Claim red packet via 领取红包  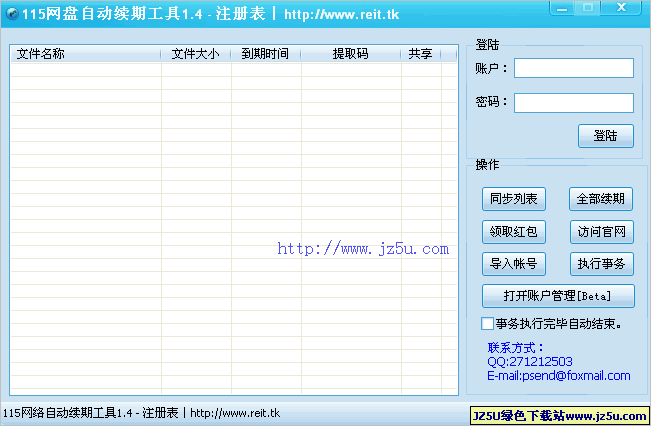[x=514, y=232]
